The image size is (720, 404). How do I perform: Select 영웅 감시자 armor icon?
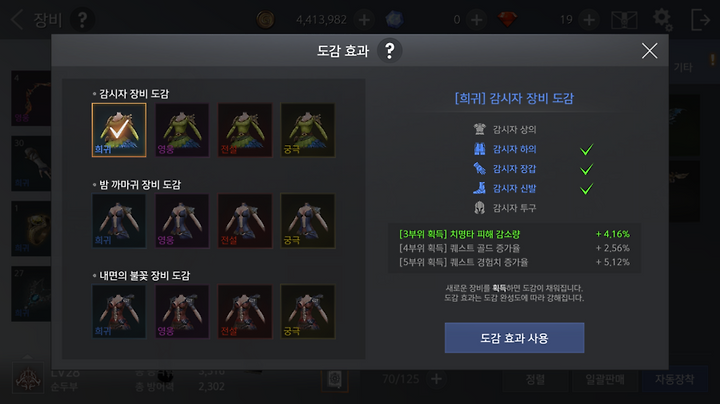[182, 130]
